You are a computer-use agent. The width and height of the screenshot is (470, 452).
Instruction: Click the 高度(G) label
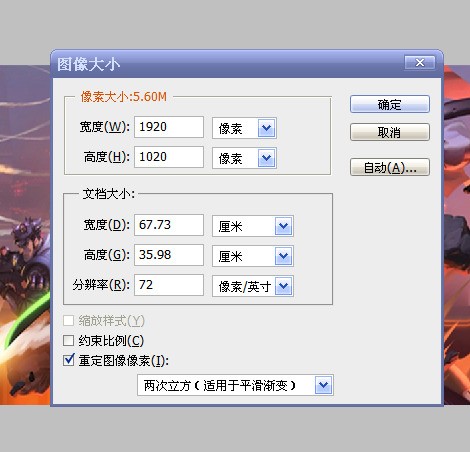(107, 255)
